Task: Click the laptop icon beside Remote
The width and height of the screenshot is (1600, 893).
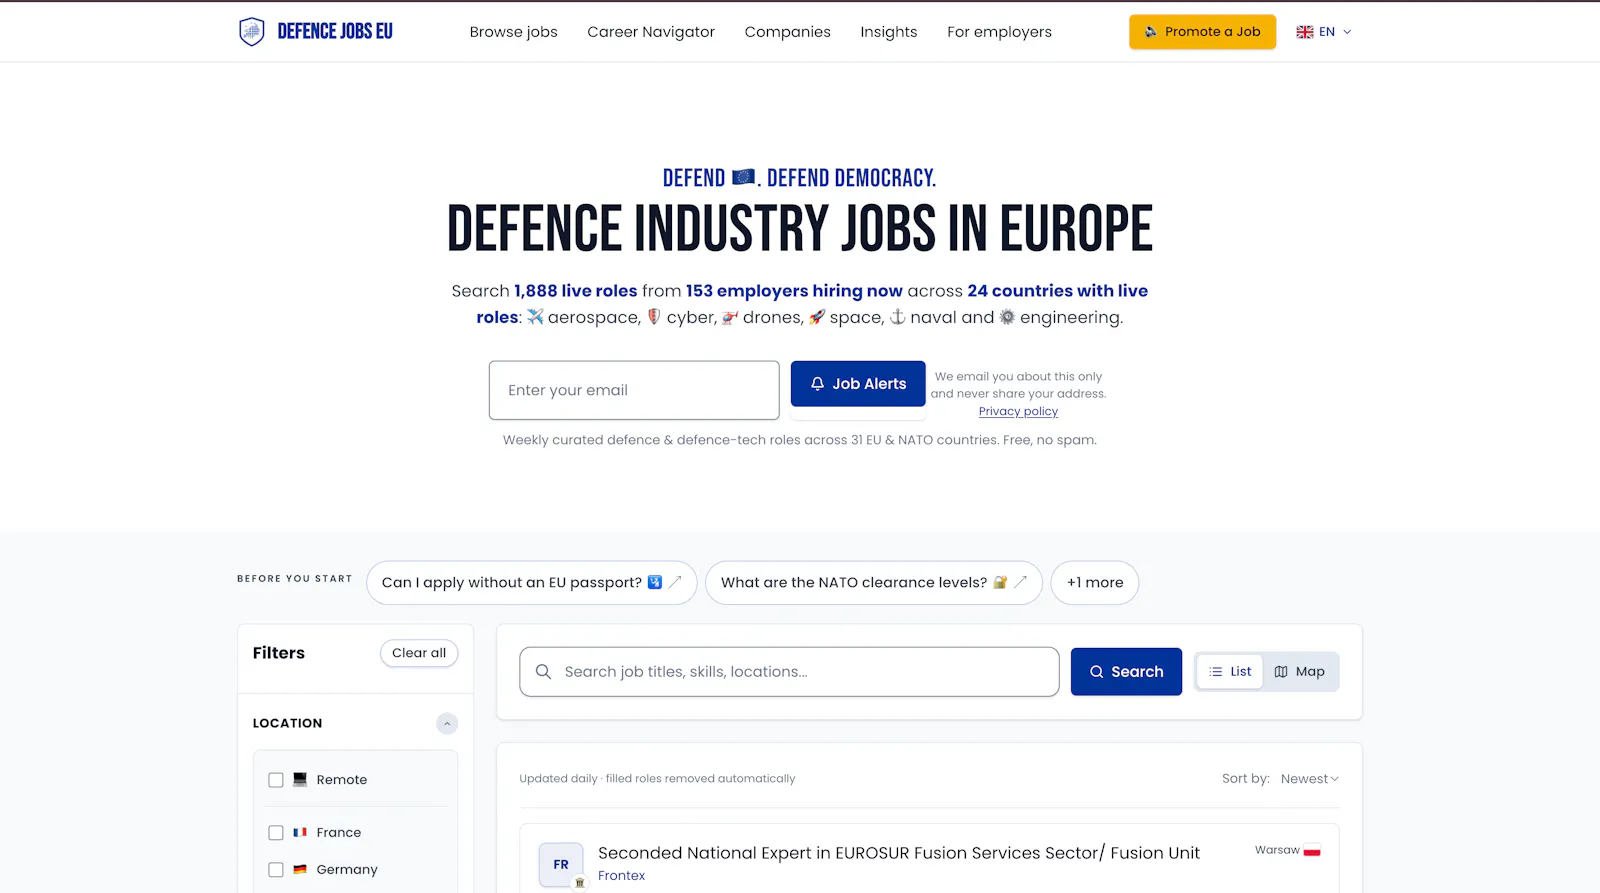Action: pyautogui.click(x=300, y=780)
